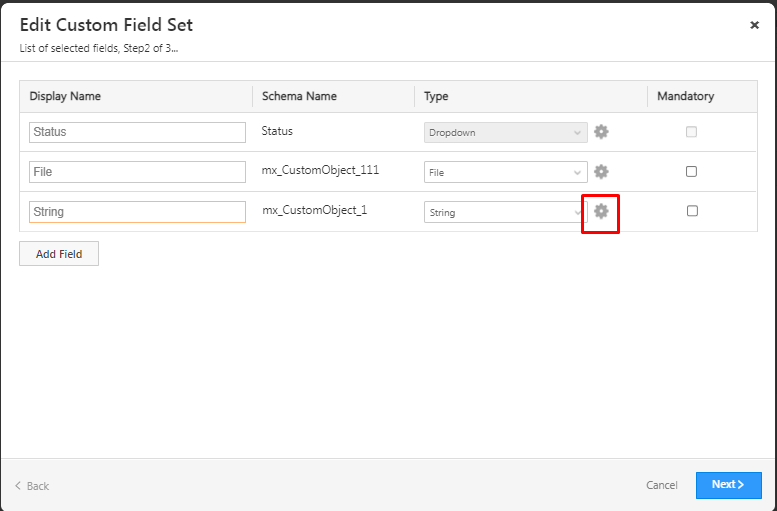Image resolution: width=777 pixels, height=511 pixels.
Task: Focus the Status display name input
Action: pos(137,132)
